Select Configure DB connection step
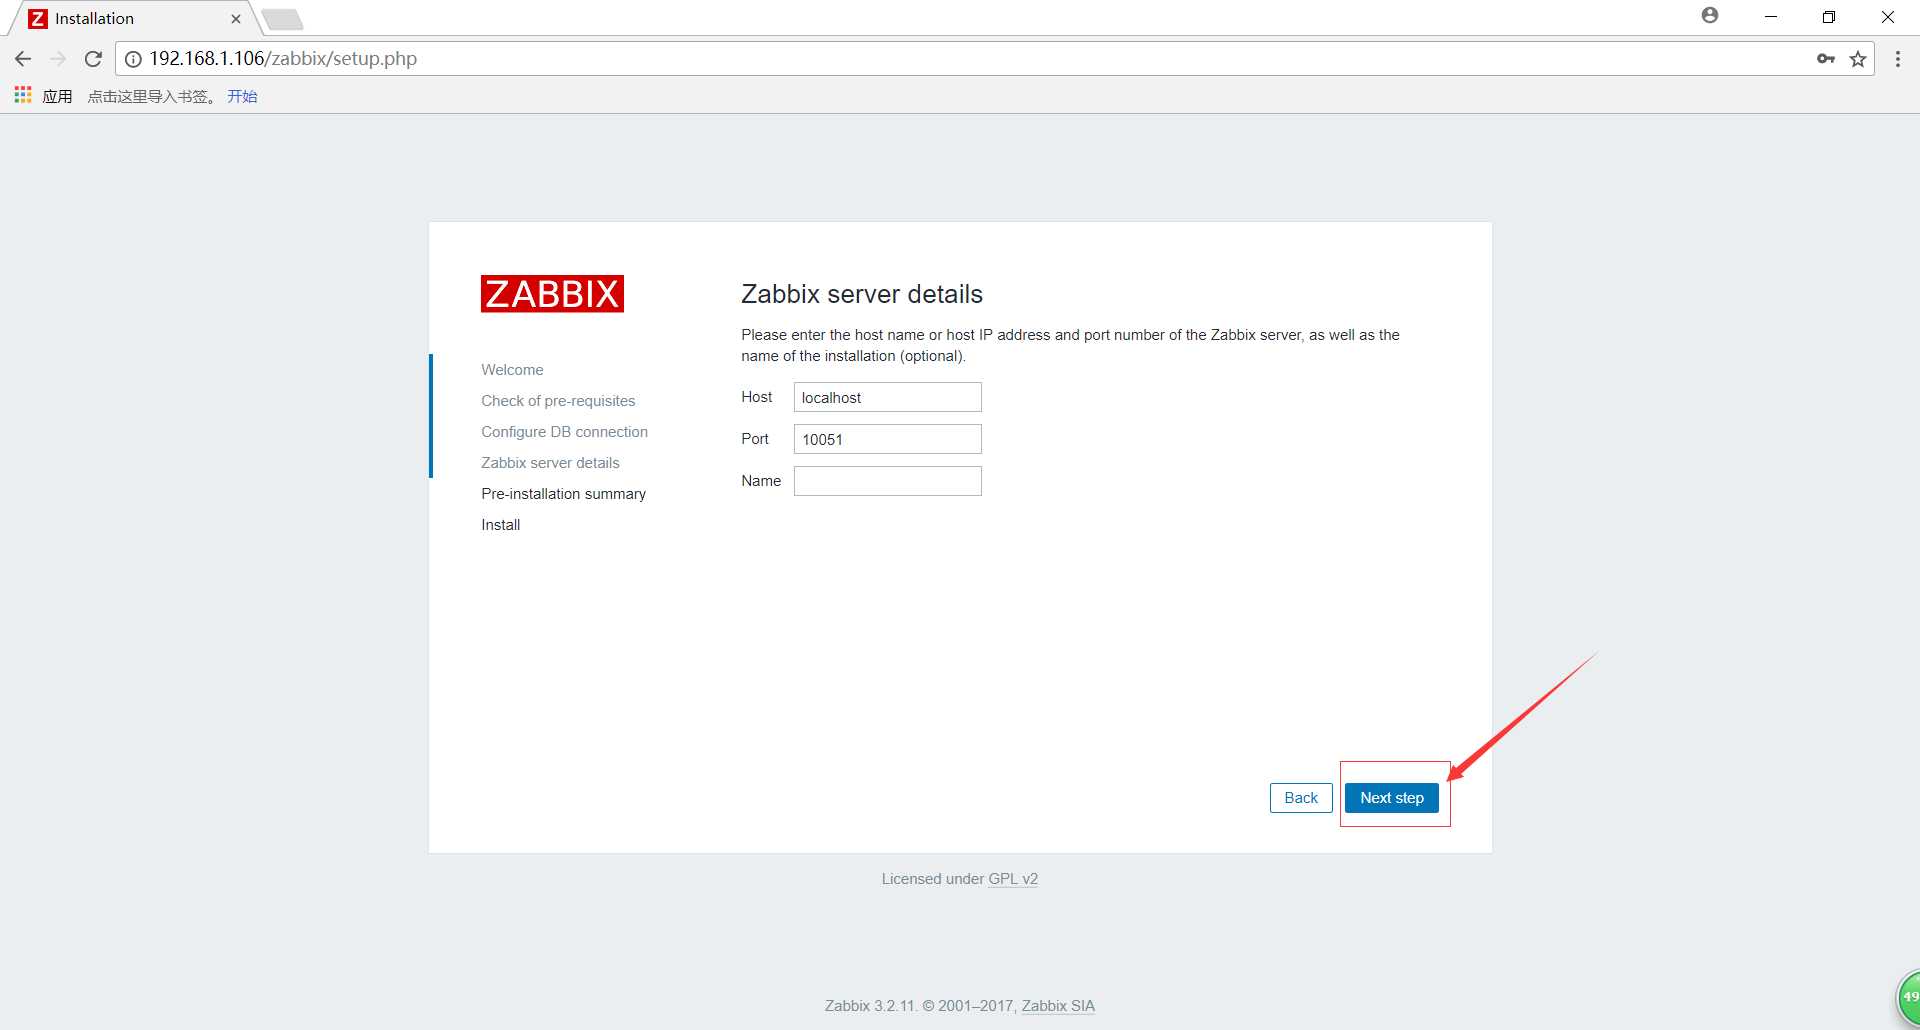Image resolution: width=1920 pixels, height=1030 pixels. tap(564, 432)
